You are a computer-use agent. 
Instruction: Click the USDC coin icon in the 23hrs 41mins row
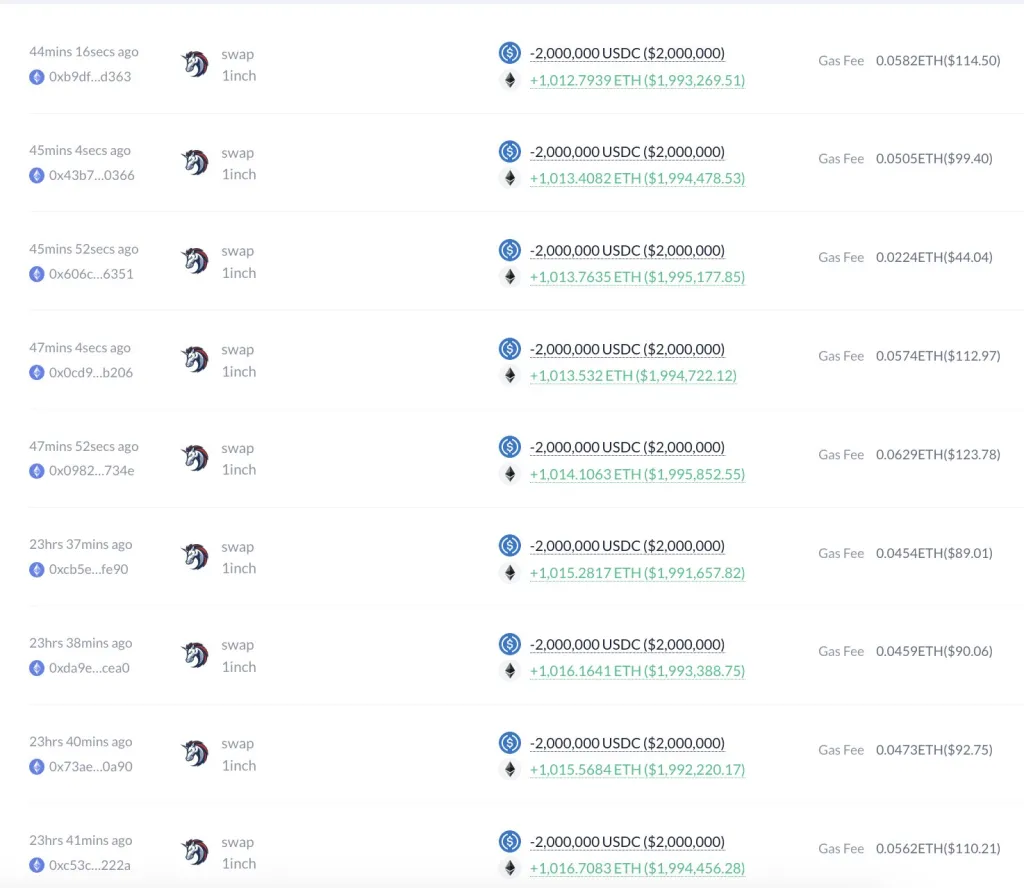tap(510, 842)
